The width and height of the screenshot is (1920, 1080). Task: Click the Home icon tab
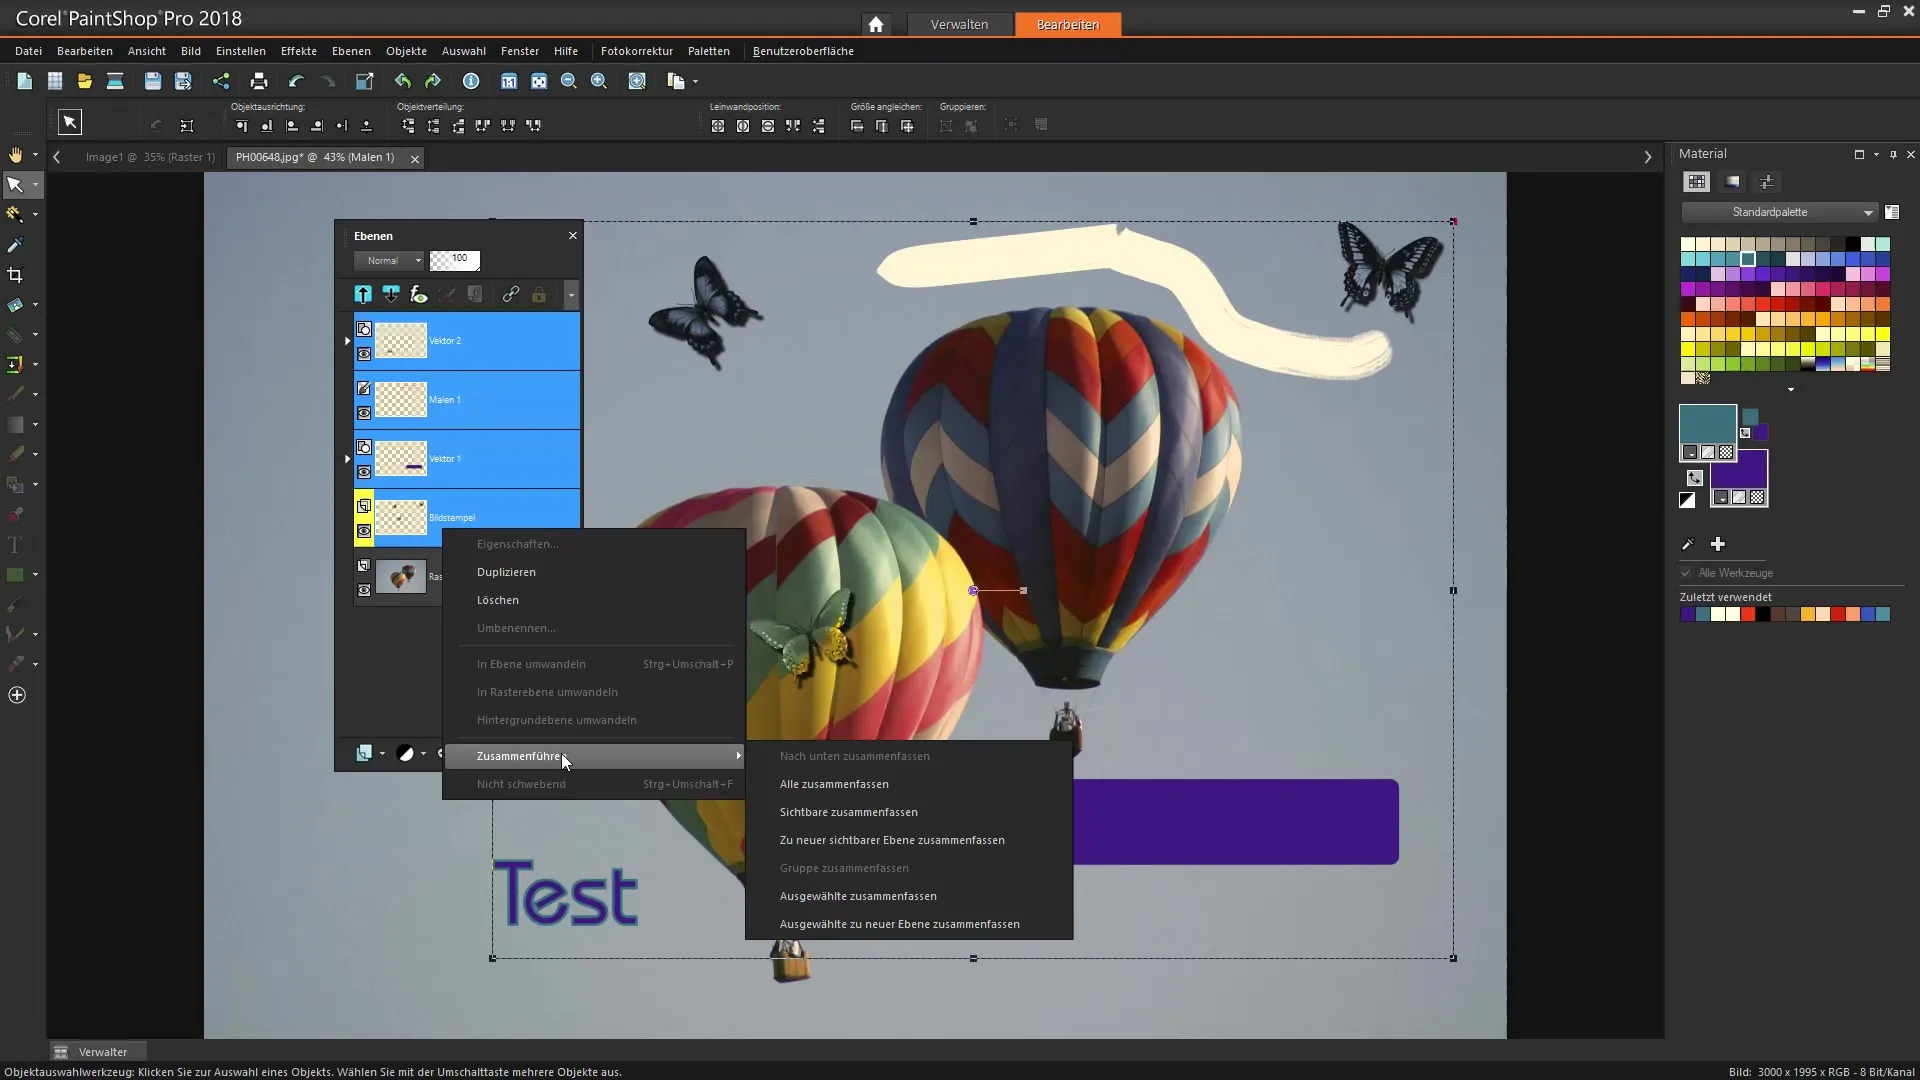[x=876, y=24]
